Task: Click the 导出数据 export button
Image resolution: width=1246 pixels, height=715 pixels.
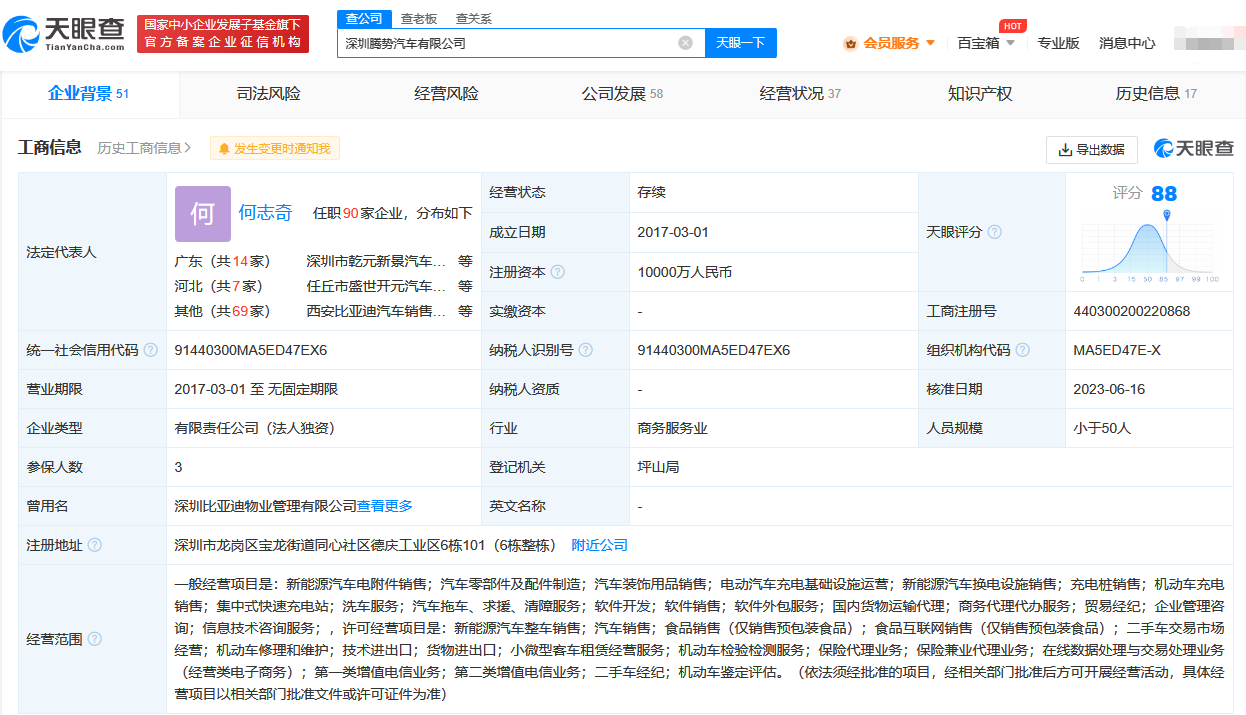Action: tap(1091, 149)
